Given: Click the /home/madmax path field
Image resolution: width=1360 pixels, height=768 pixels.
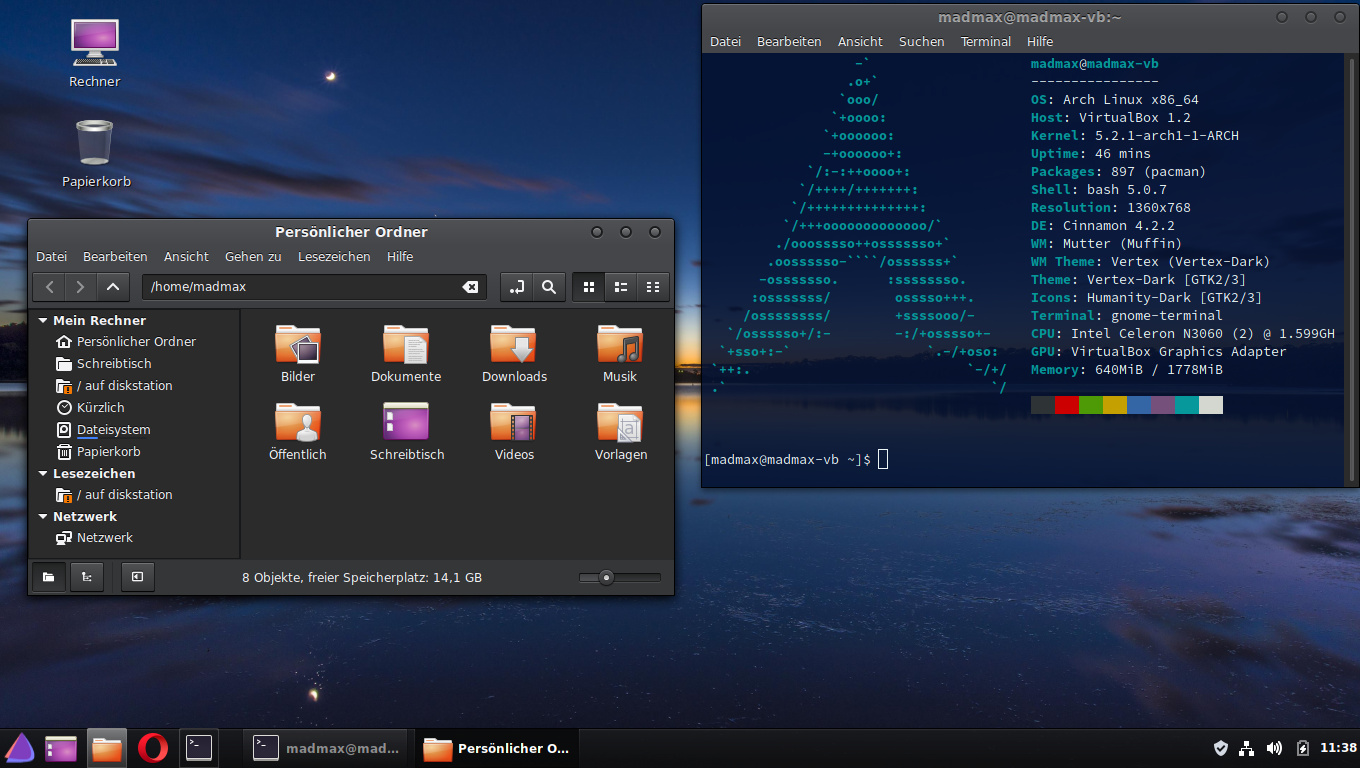Looking at the screenshot, I should click(x=300, y=287).
